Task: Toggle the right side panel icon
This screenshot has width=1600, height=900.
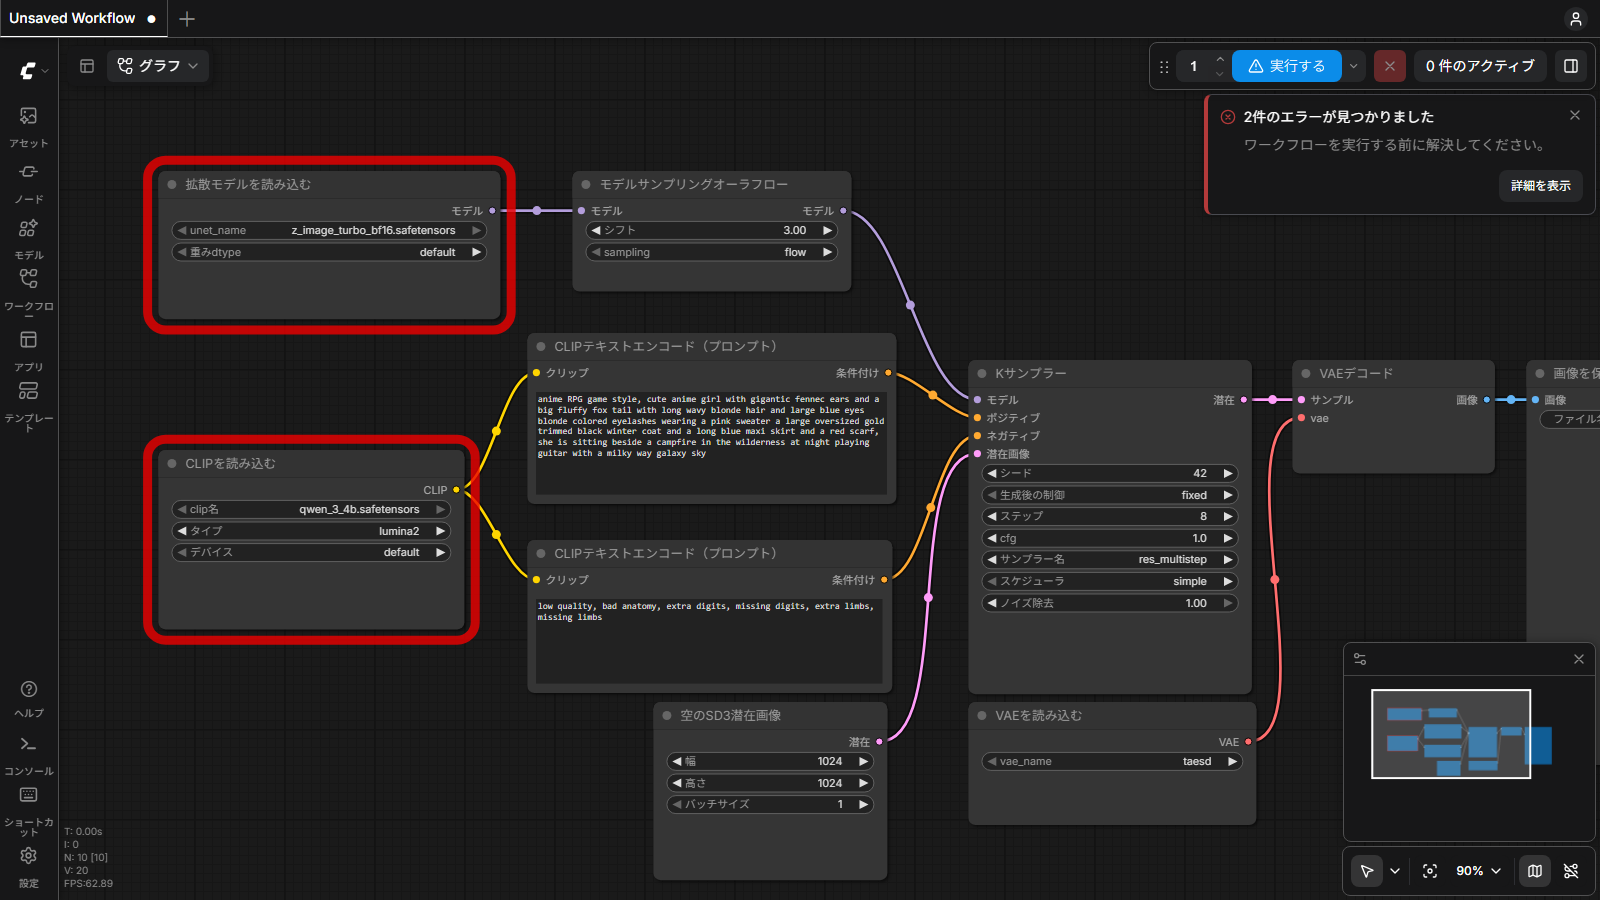Action: (1571, 66)
